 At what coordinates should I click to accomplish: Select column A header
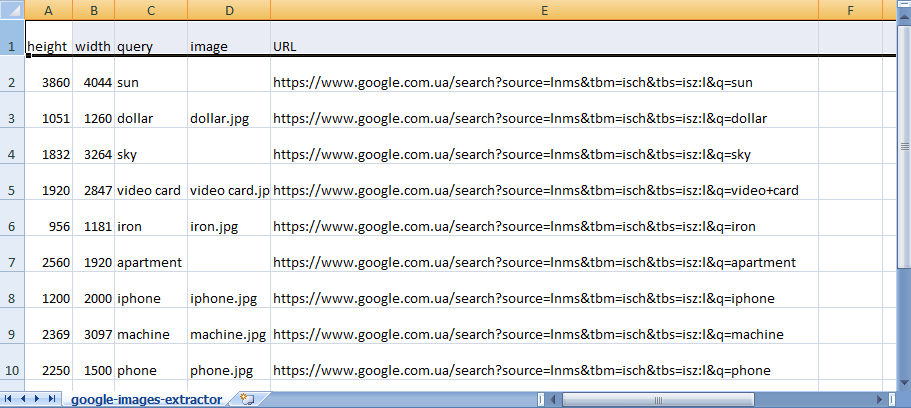point(49,10)
